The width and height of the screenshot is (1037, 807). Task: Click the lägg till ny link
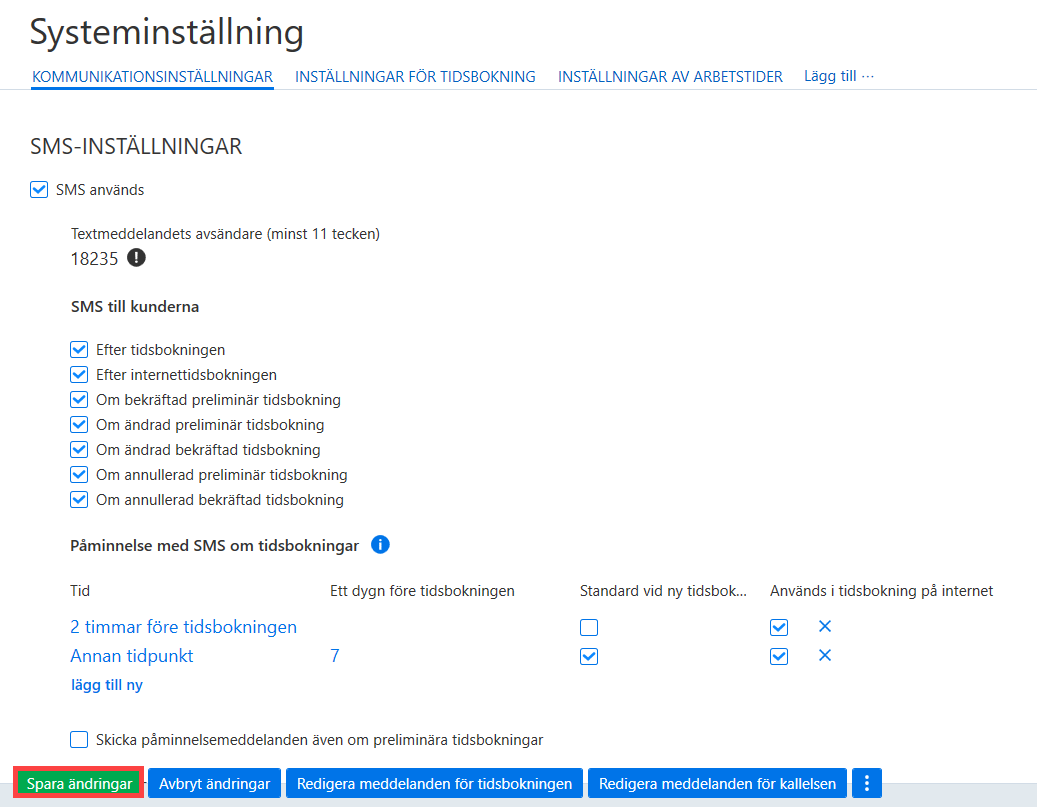point(106,685)
